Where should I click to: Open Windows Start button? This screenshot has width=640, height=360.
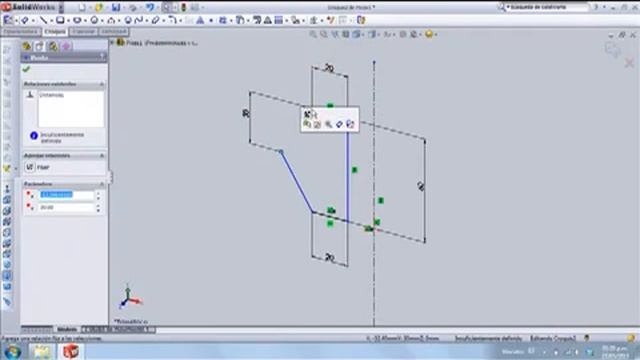point(13,351)
